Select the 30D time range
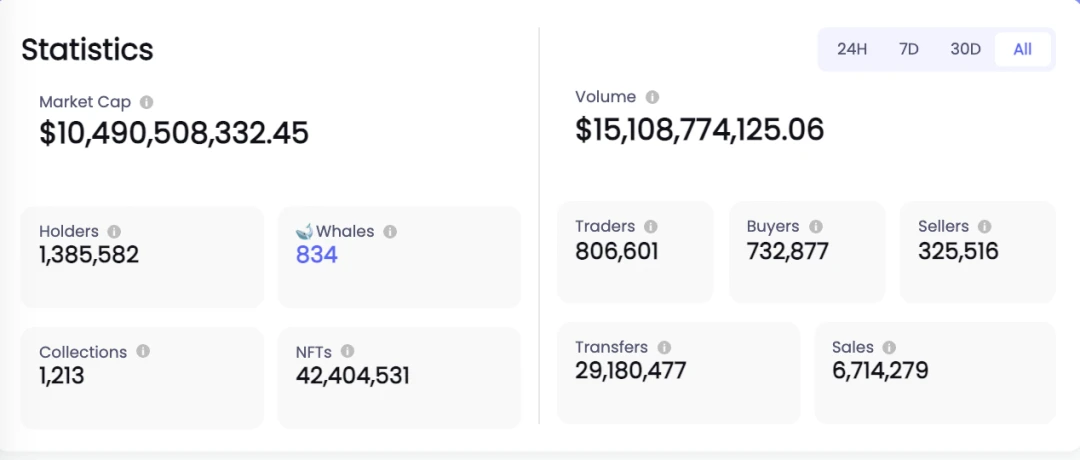1080x460 pixels. point(966,50)
